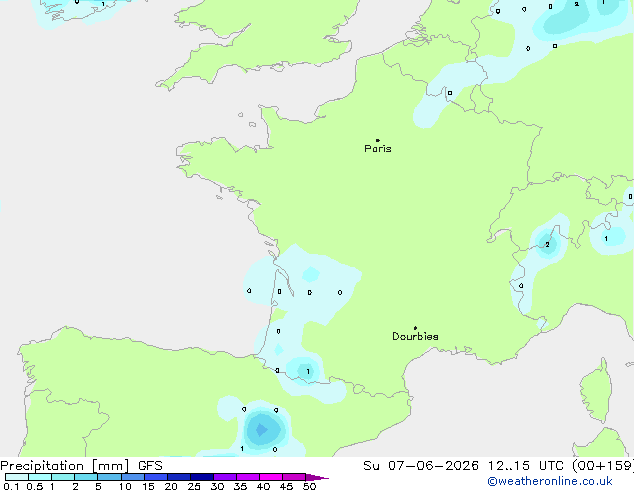Pick the 10–15 mm blue legend swatch
This screenshot has height=490, width=634.
133,477
